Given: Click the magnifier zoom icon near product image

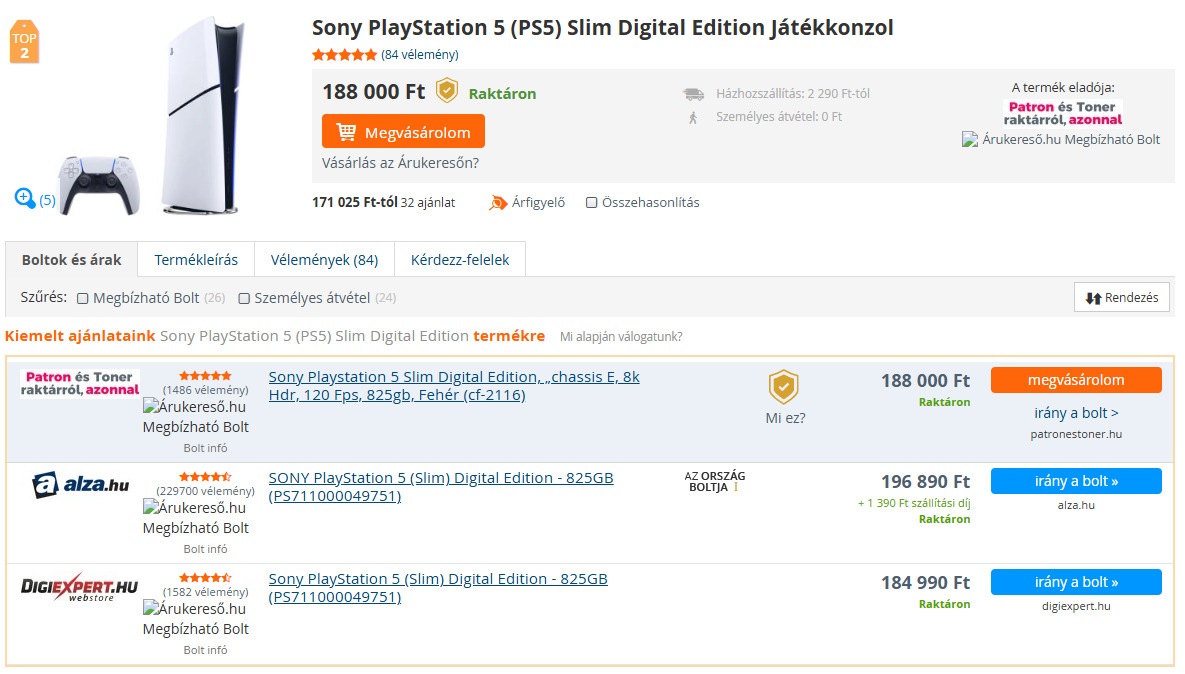Looking at the screenshot, I should pos(25,198).
